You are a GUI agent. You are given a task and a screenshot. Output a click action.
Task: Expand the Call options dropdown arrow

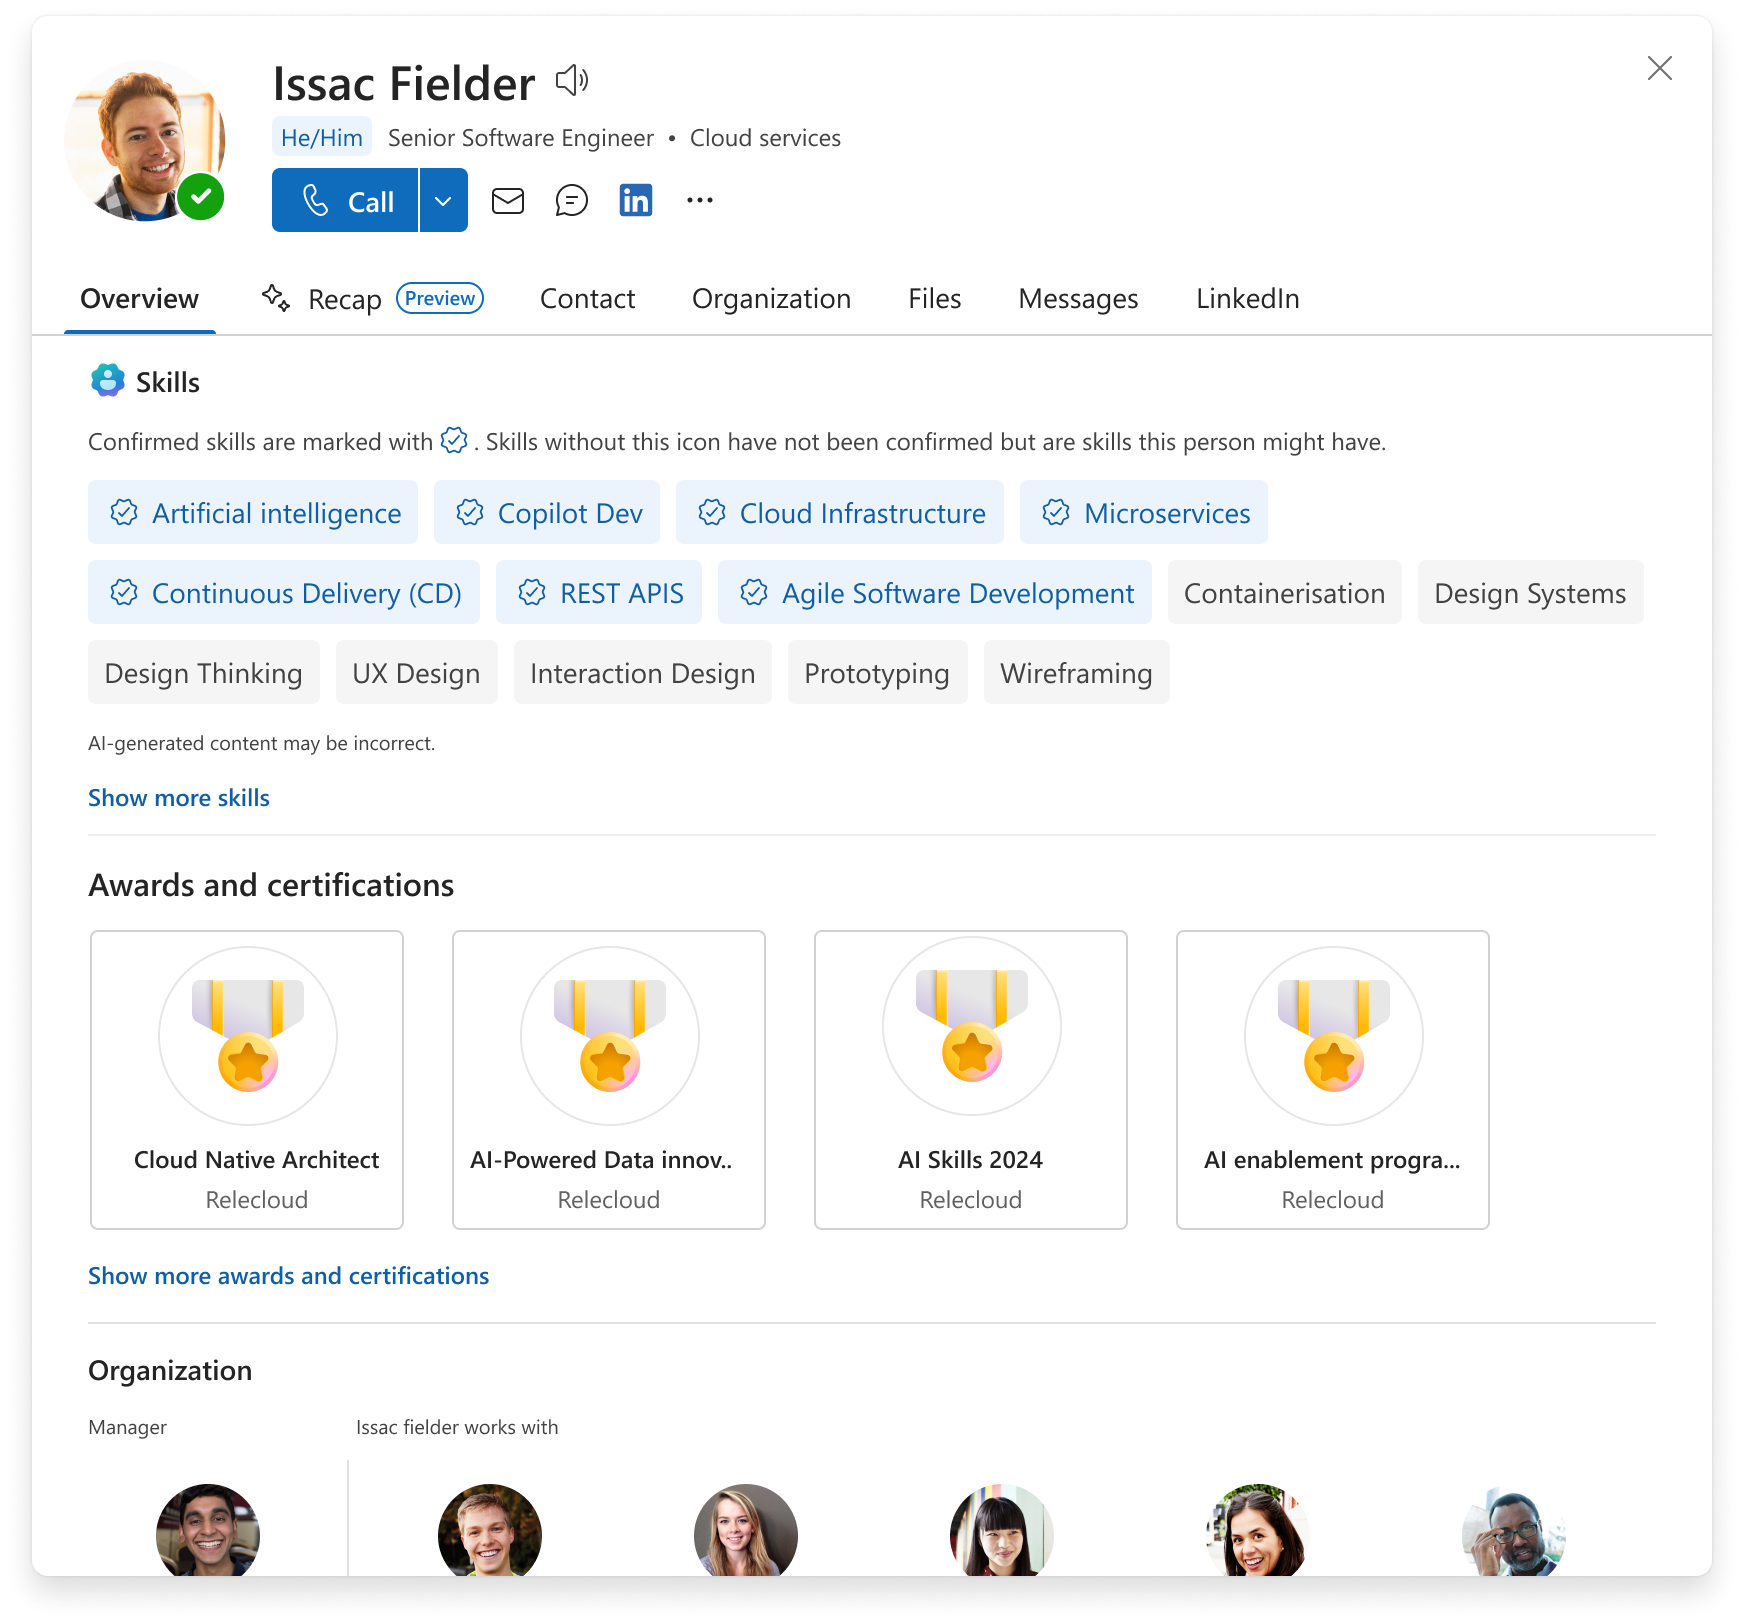[444, 201]
